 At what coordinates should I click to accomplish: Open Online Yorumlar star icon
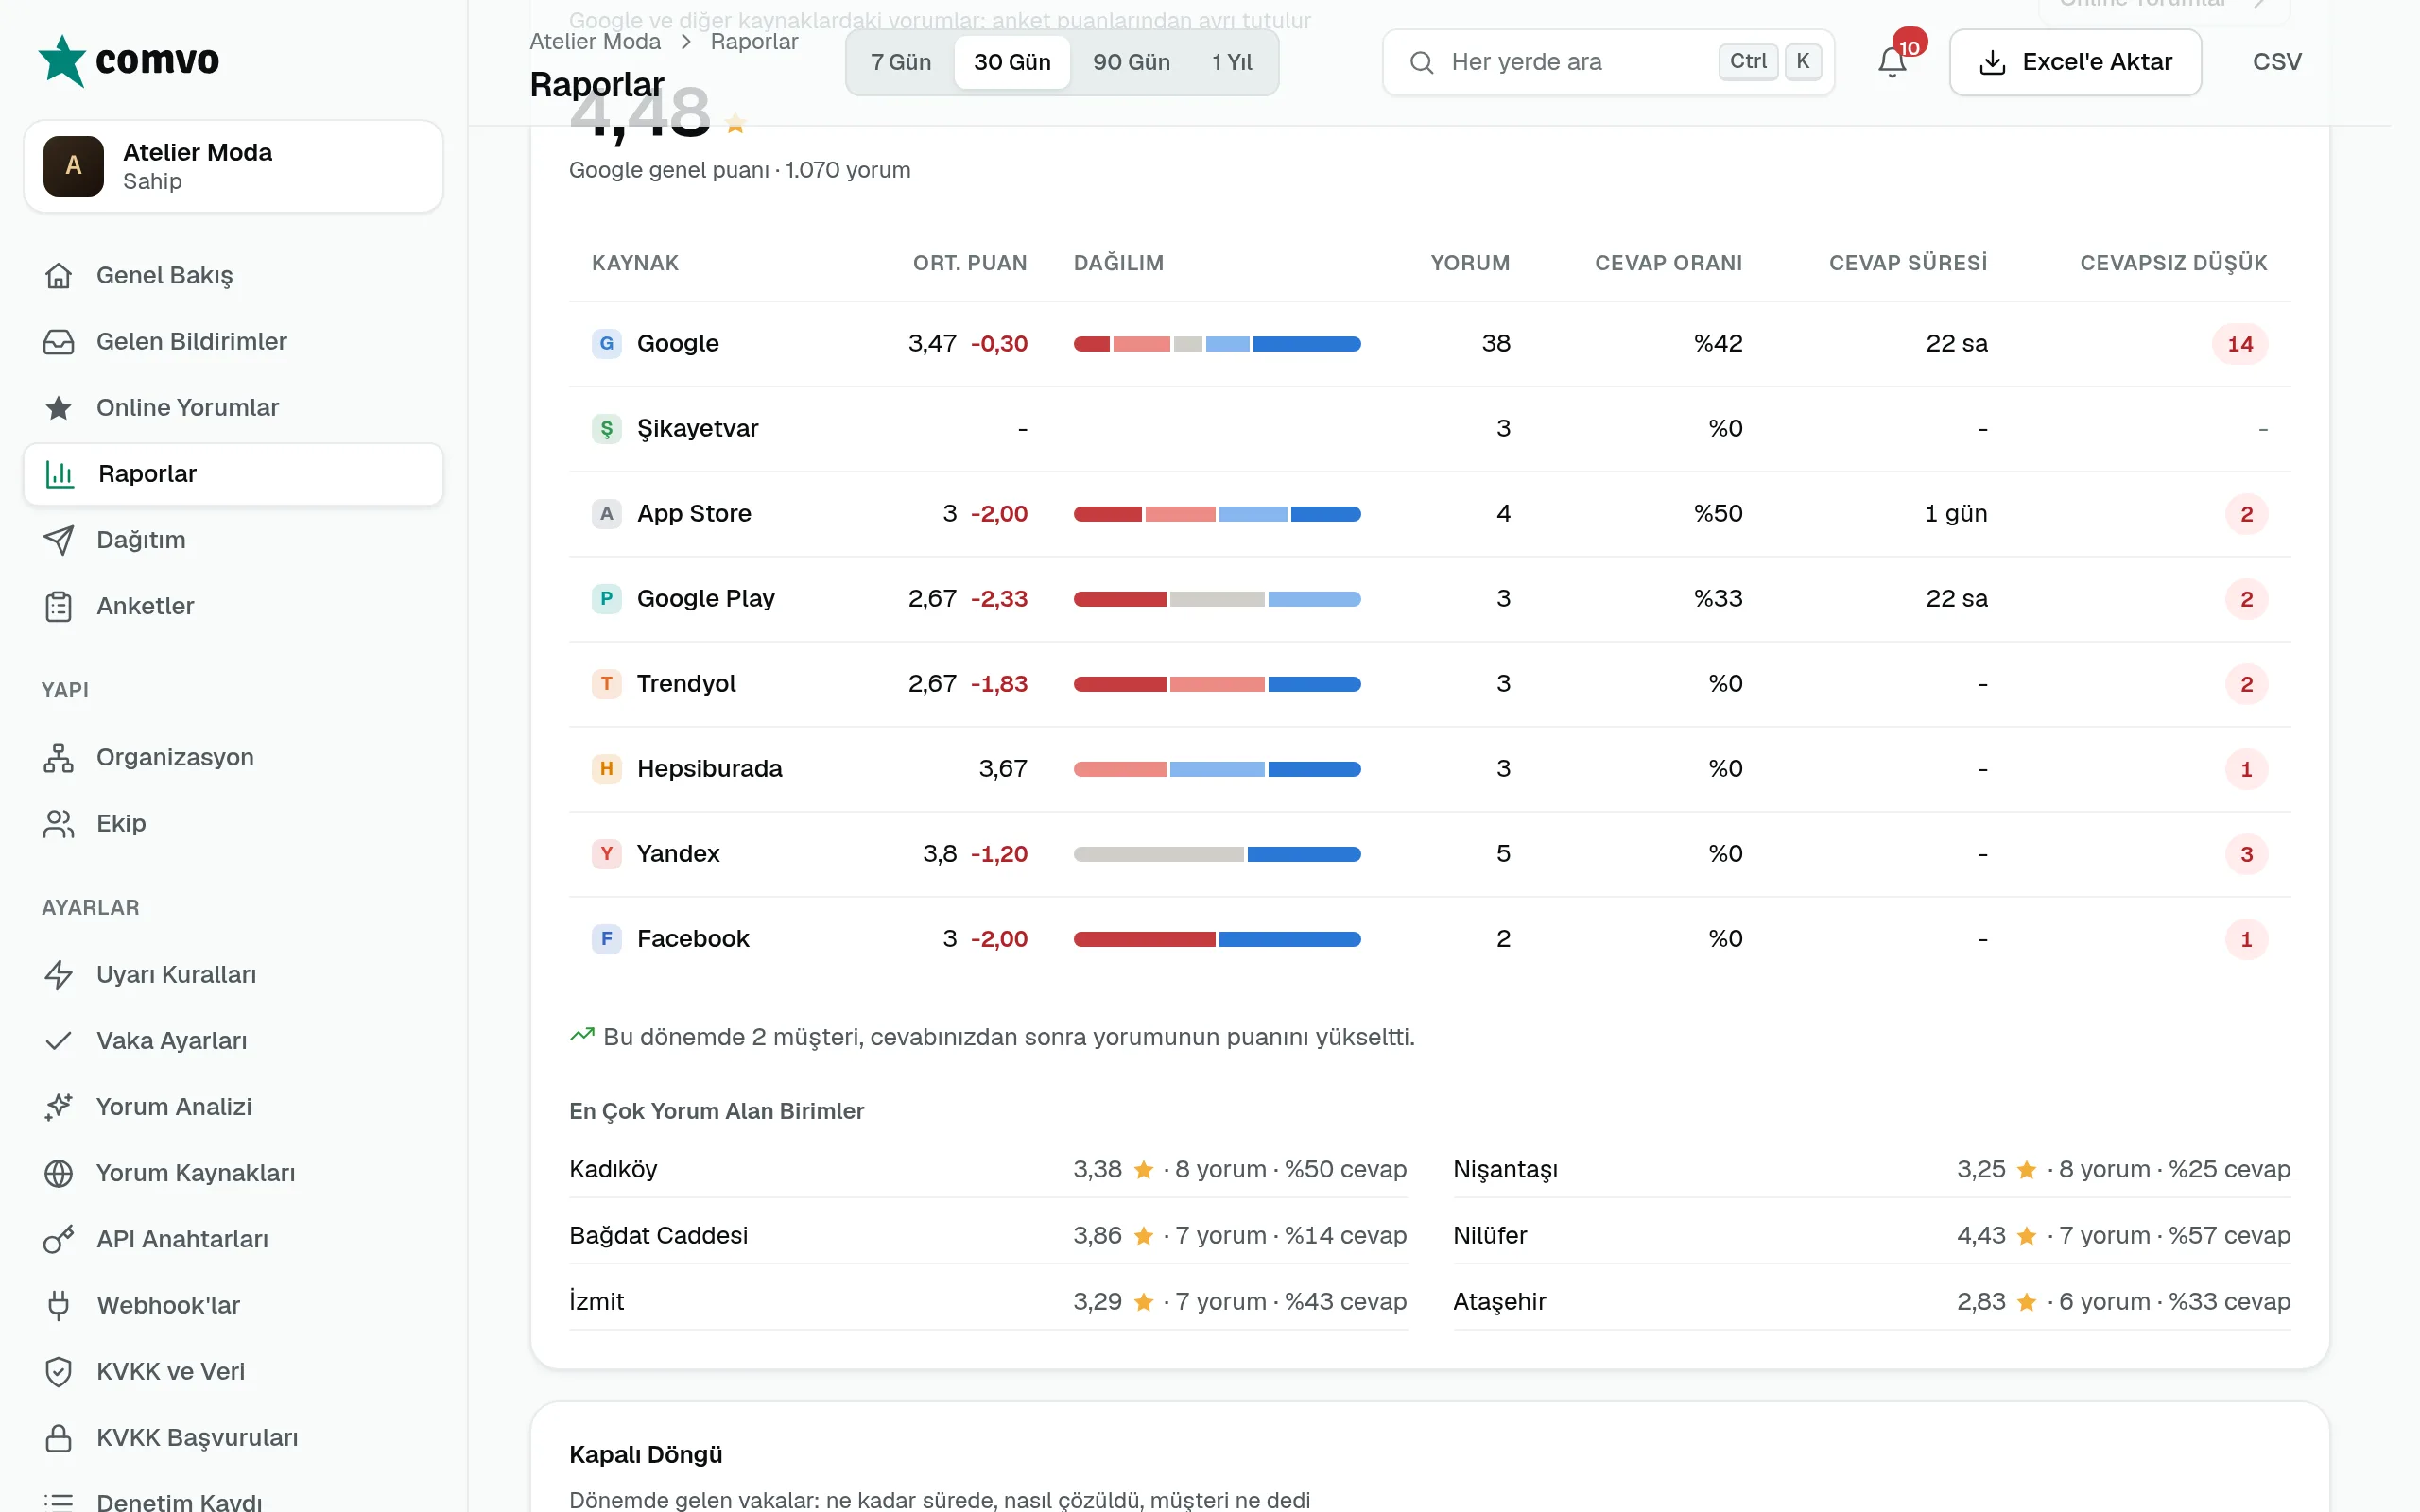[x=59, y=407]
